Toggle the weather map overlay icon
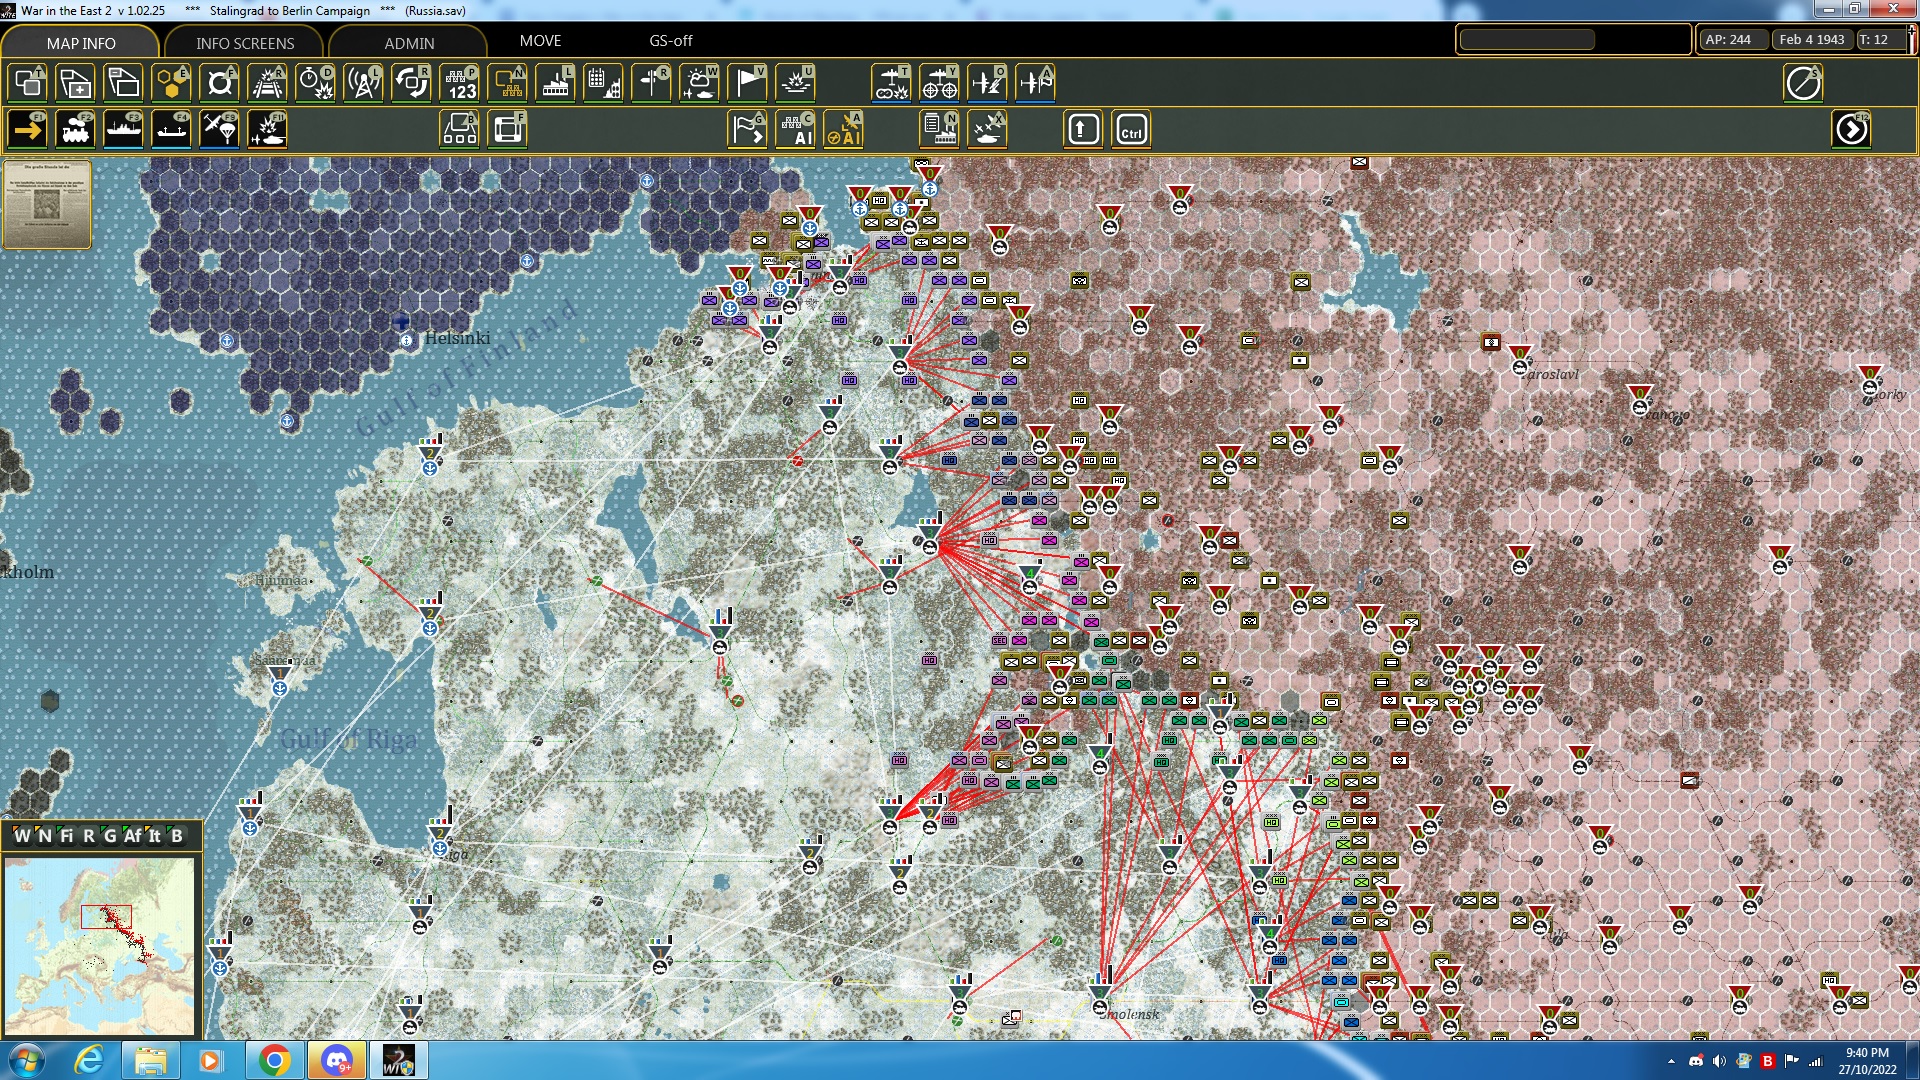 [699, 83]
